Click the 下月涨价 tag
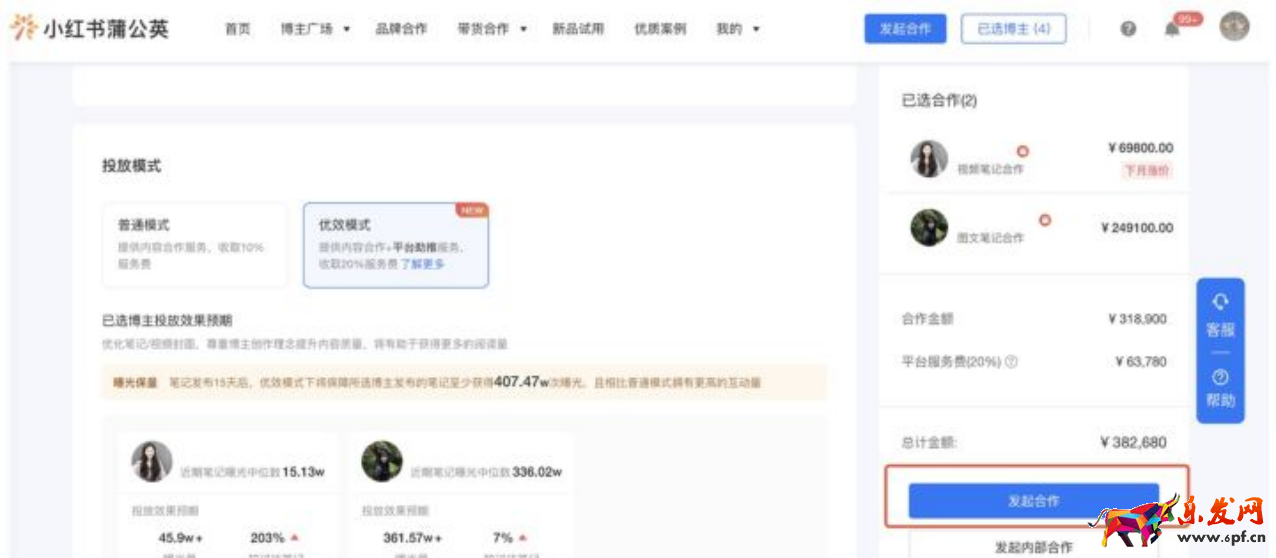 tap(1147, 170)
